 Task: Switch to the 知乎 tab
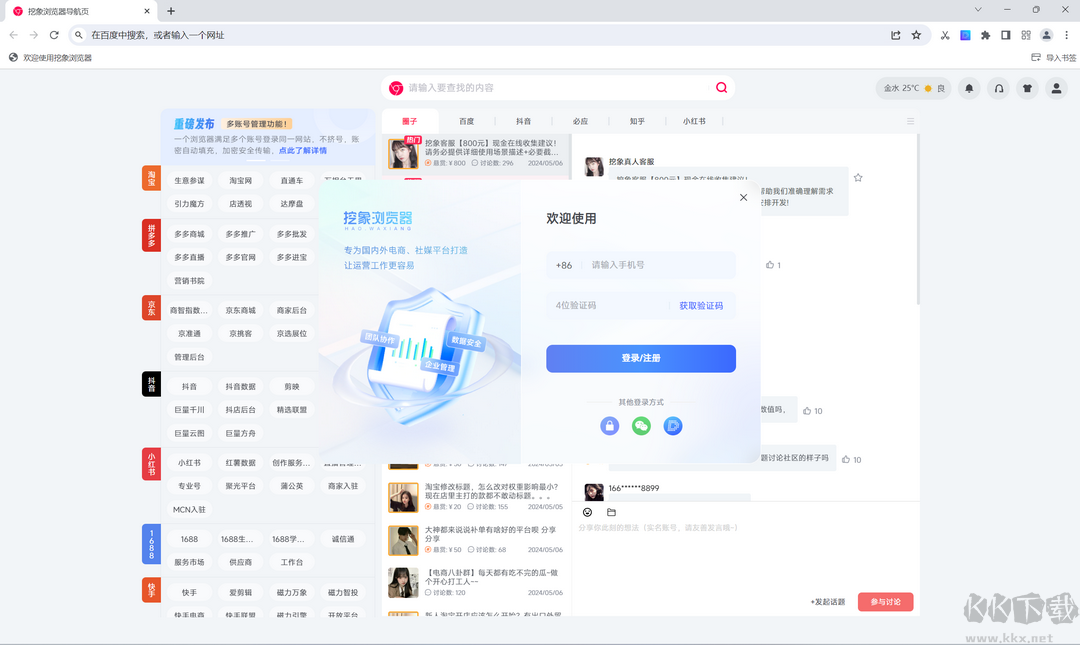638,120
